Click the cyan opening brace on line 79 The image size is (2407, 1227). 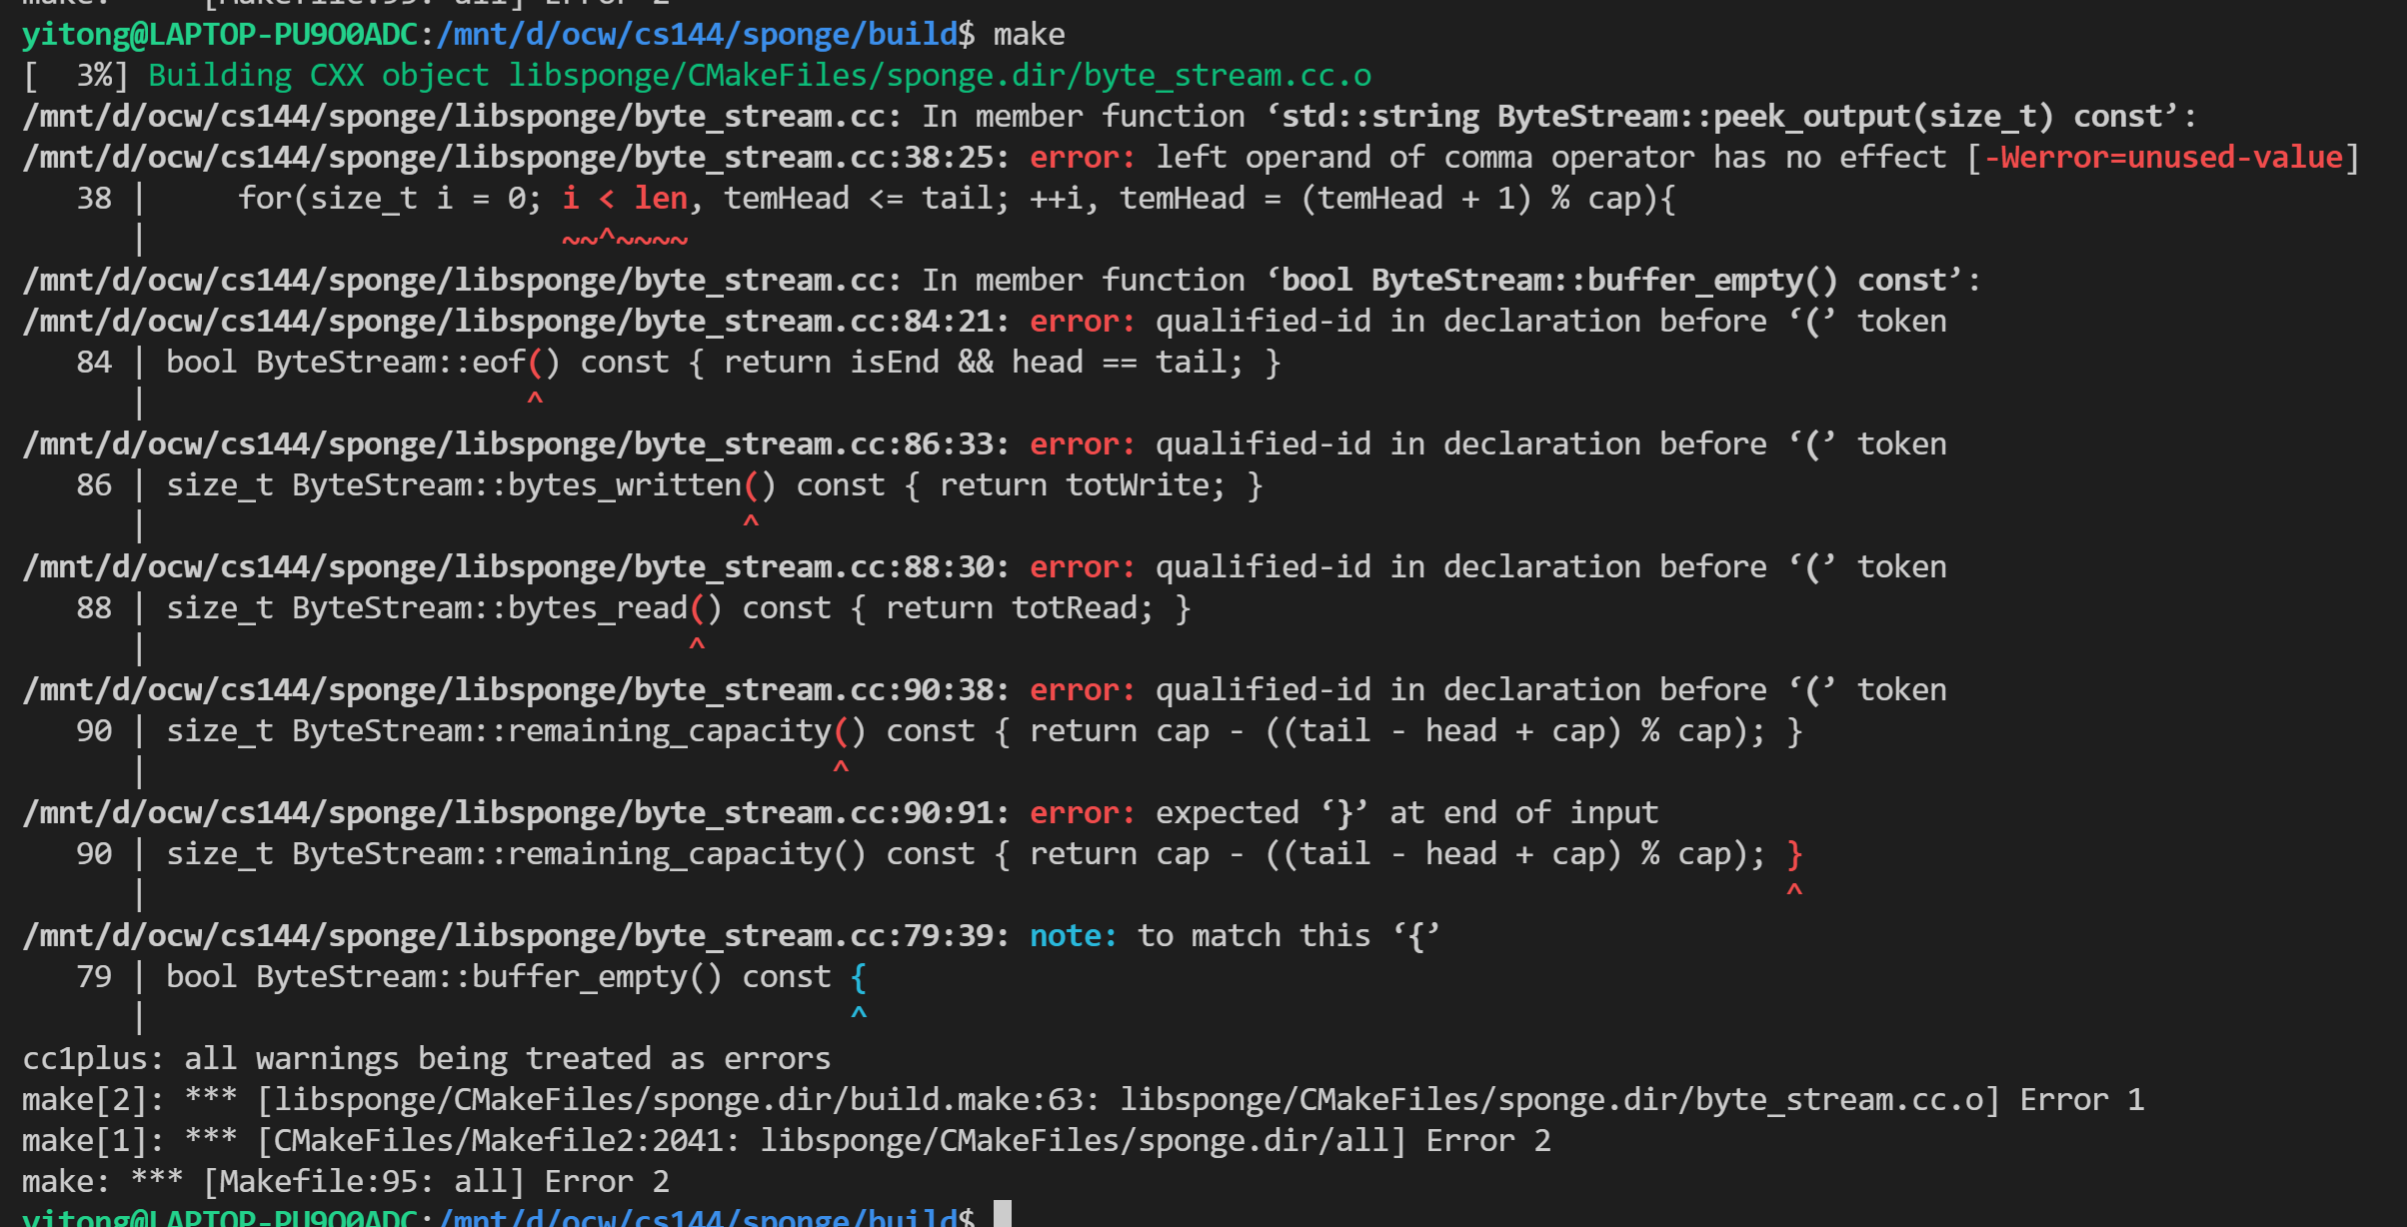click(x=858, y=978)
